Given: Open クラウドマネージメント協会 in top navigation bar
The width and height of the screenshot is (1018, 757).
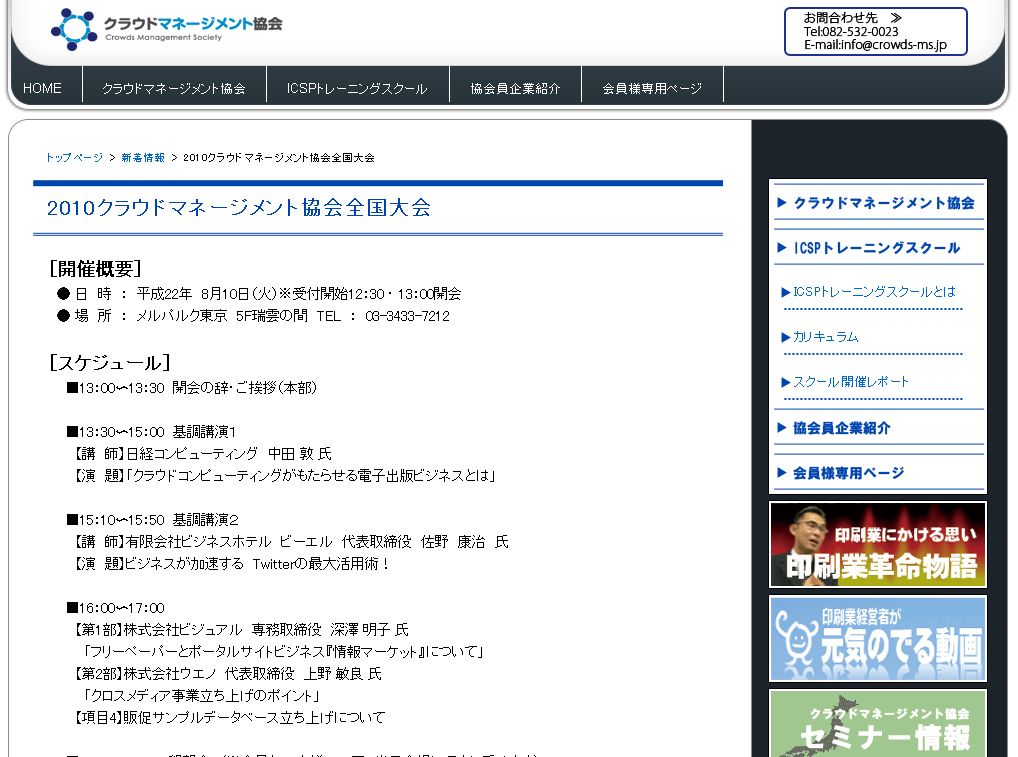Looking at the screenshot, I should pyautogui.click(x=174, y=88).
